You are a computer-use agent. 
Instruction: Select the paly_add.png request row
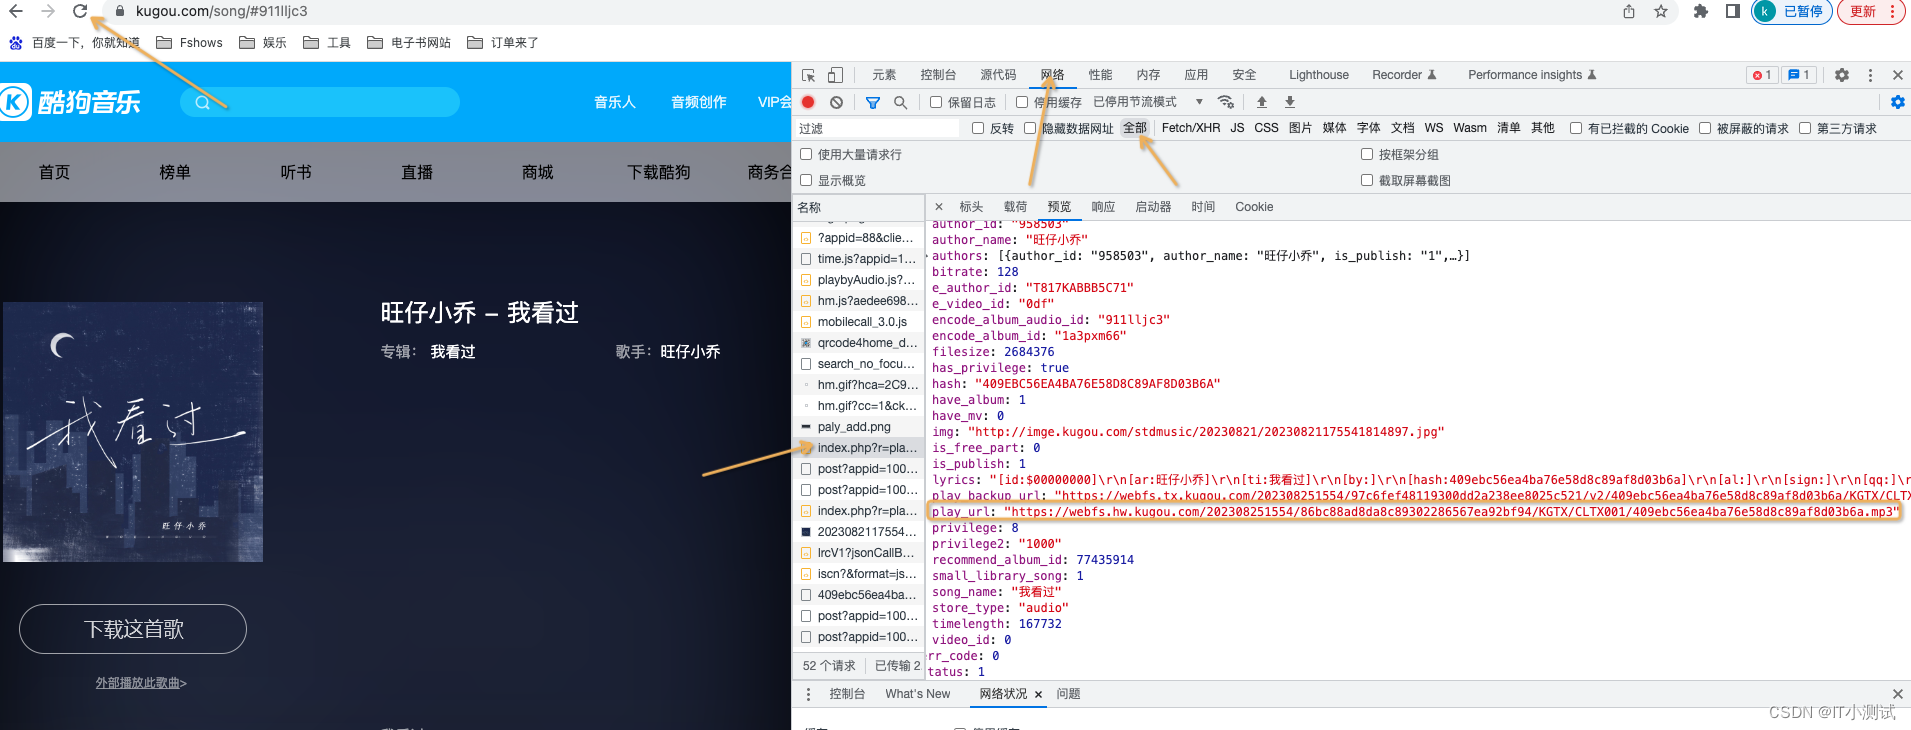(859, 427)
